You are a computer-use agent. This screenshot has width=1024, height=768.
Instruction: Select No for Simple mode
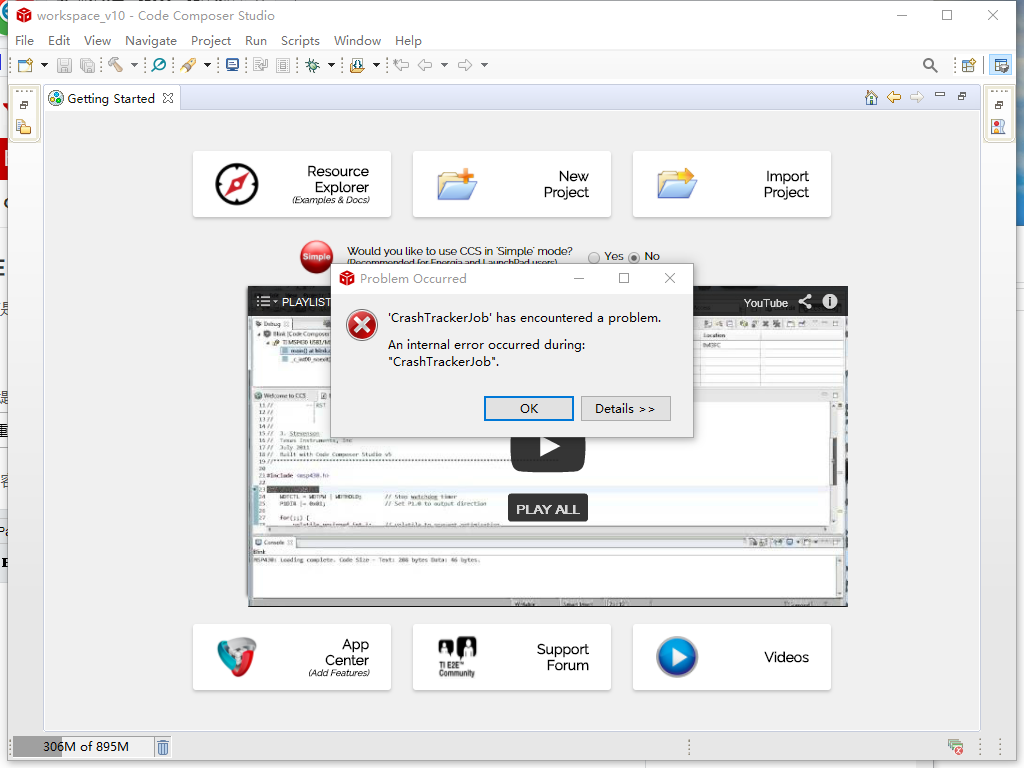(634, 257)
